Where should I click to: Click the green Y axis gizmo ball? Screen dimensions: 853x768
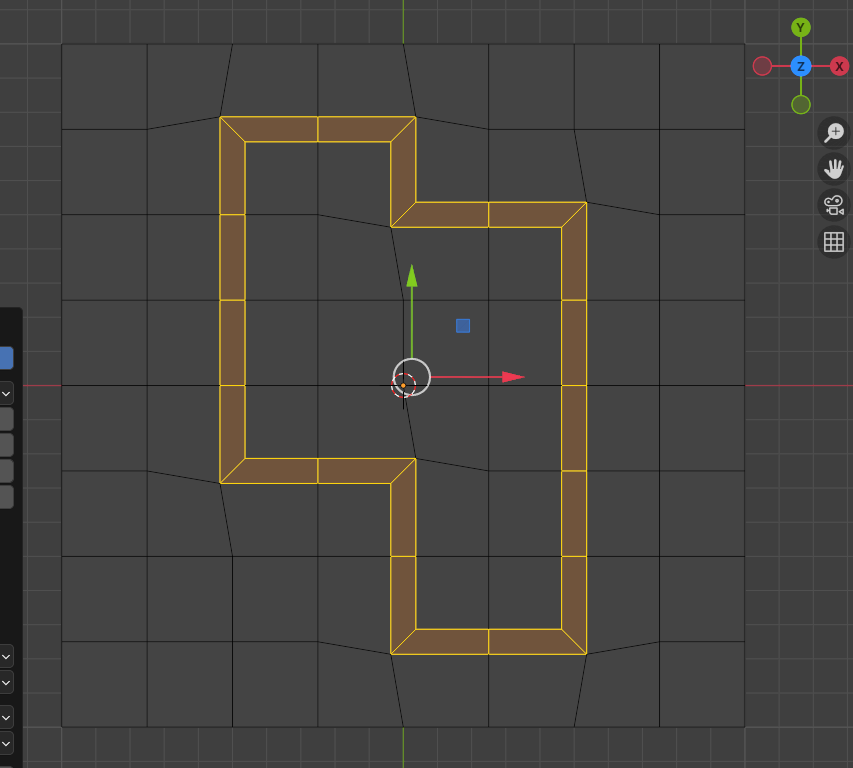coord(800,27)
